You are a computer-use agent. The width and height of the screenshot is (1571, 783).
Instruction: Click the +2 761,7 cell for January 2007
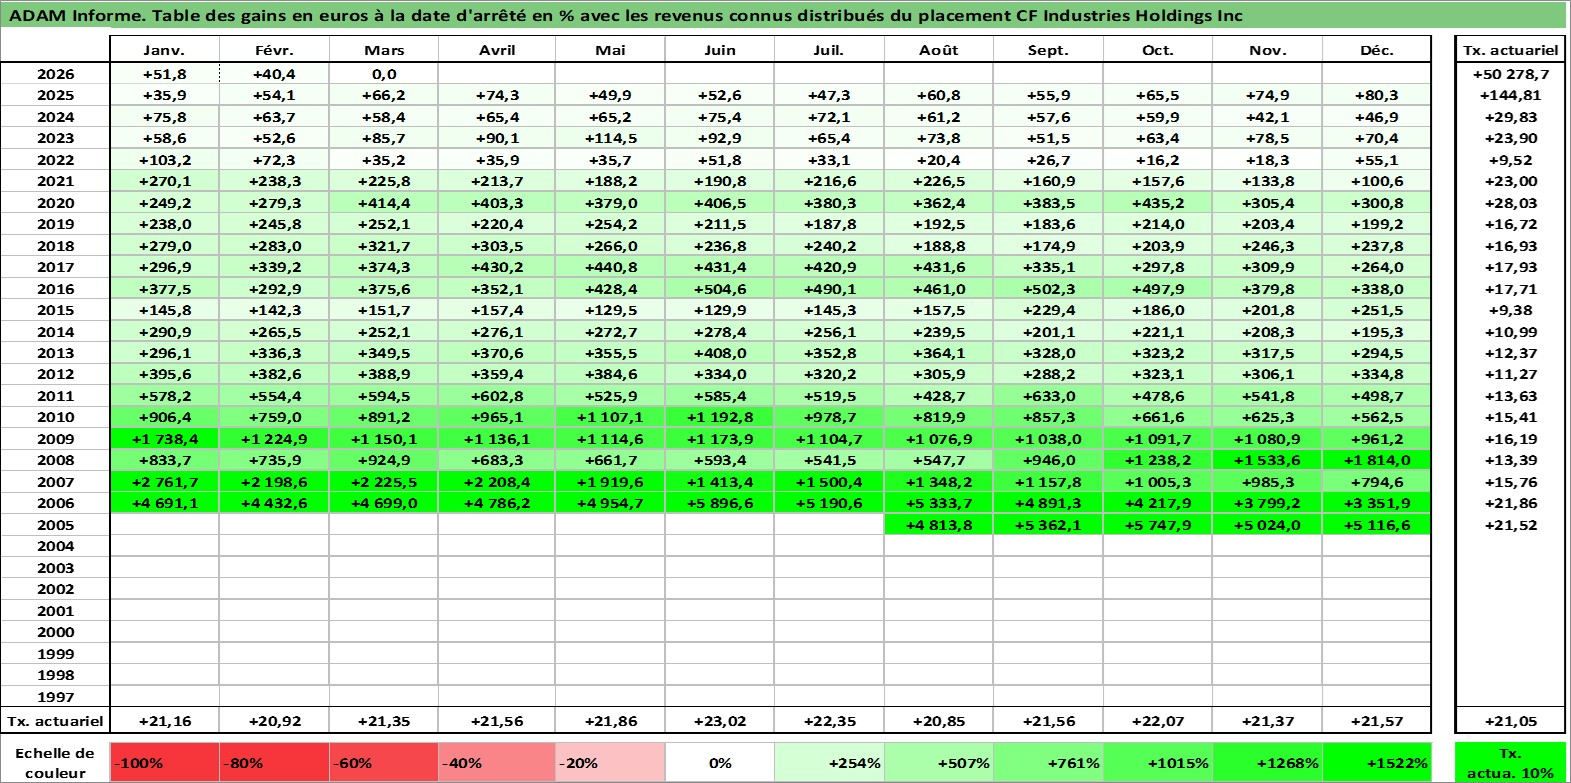coord(164,482)
